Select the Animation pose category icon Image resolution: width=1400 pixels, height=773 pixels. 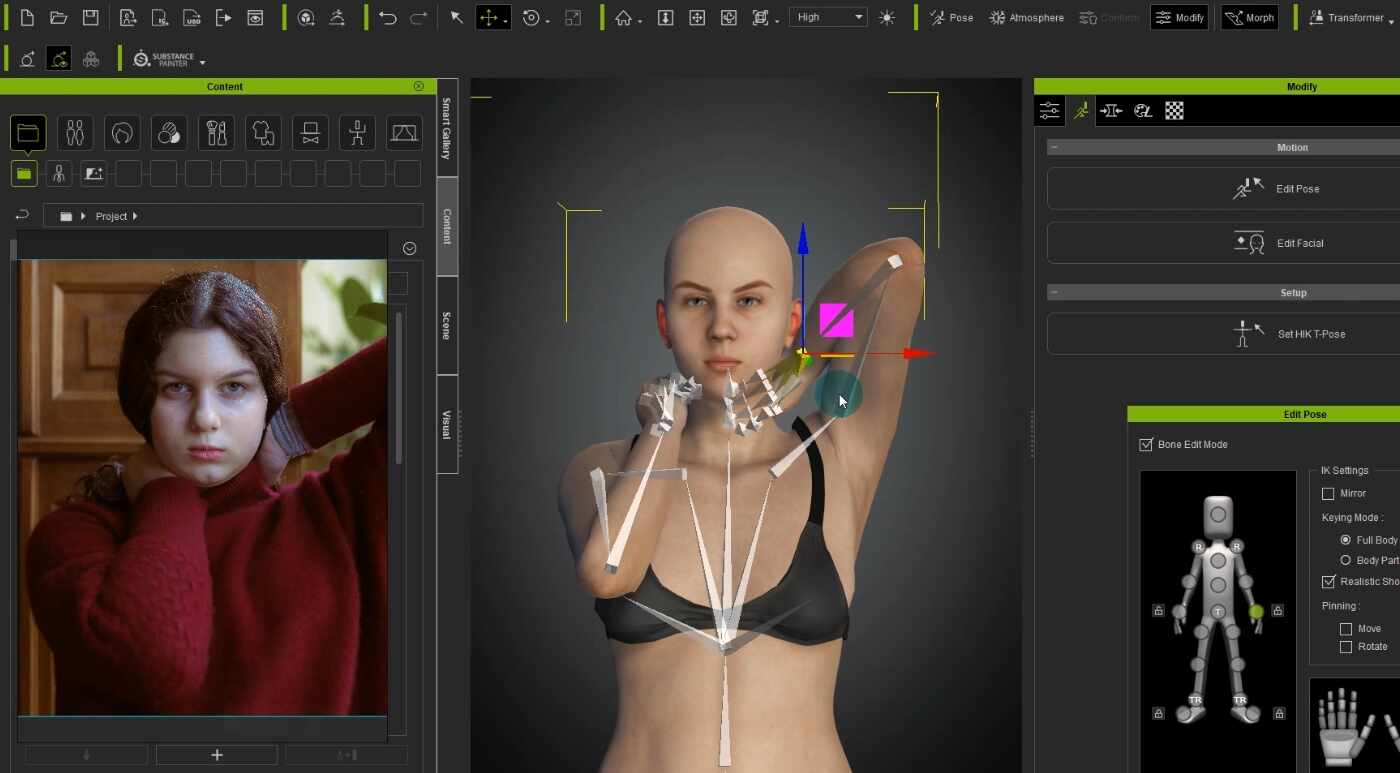[x=357, y=132]
